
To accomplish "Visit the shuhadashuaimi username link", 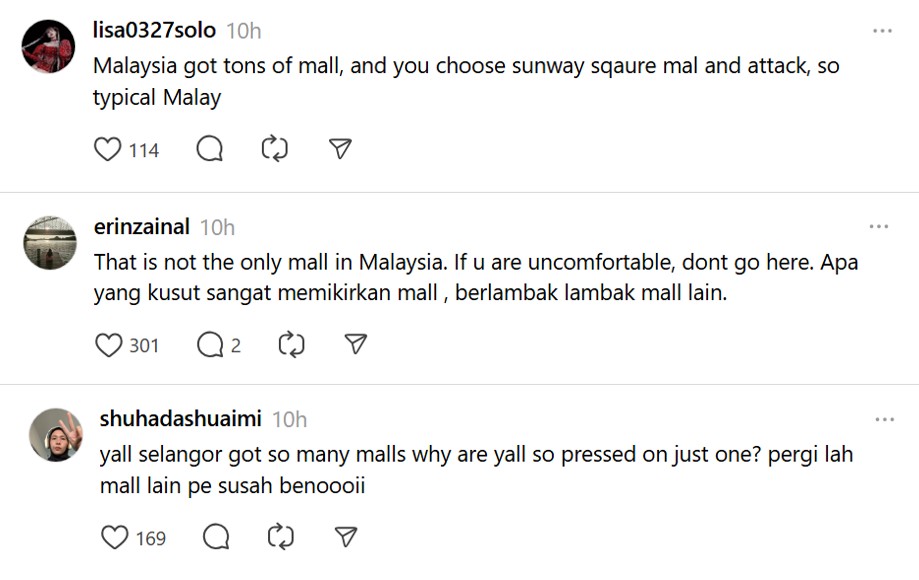I will 180,418.
